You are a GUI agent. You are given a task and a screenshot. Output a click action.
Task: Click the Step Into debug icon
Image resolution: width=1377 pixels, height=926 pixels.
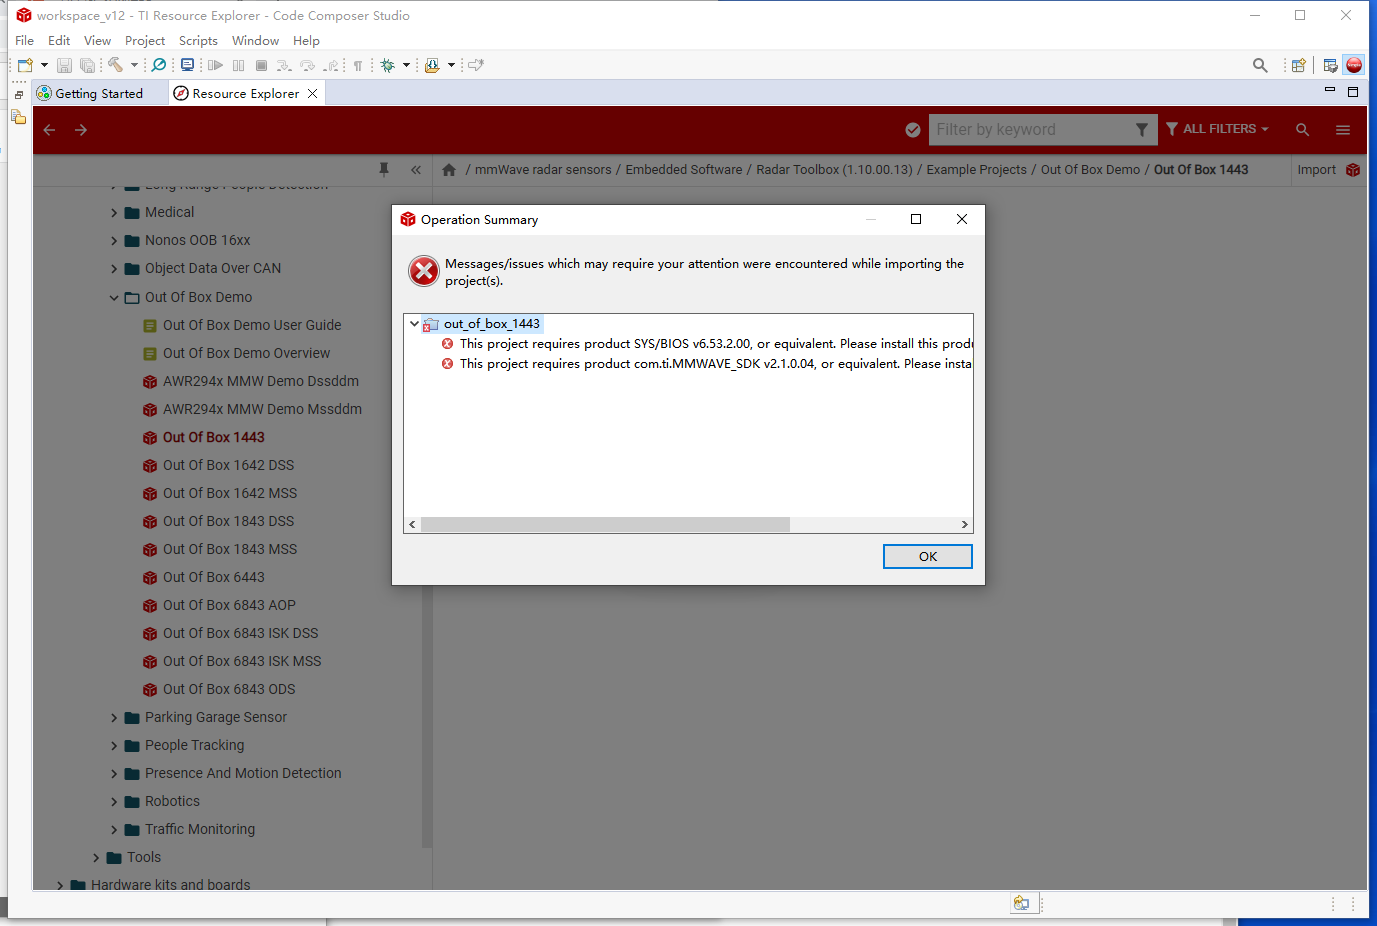284,65
